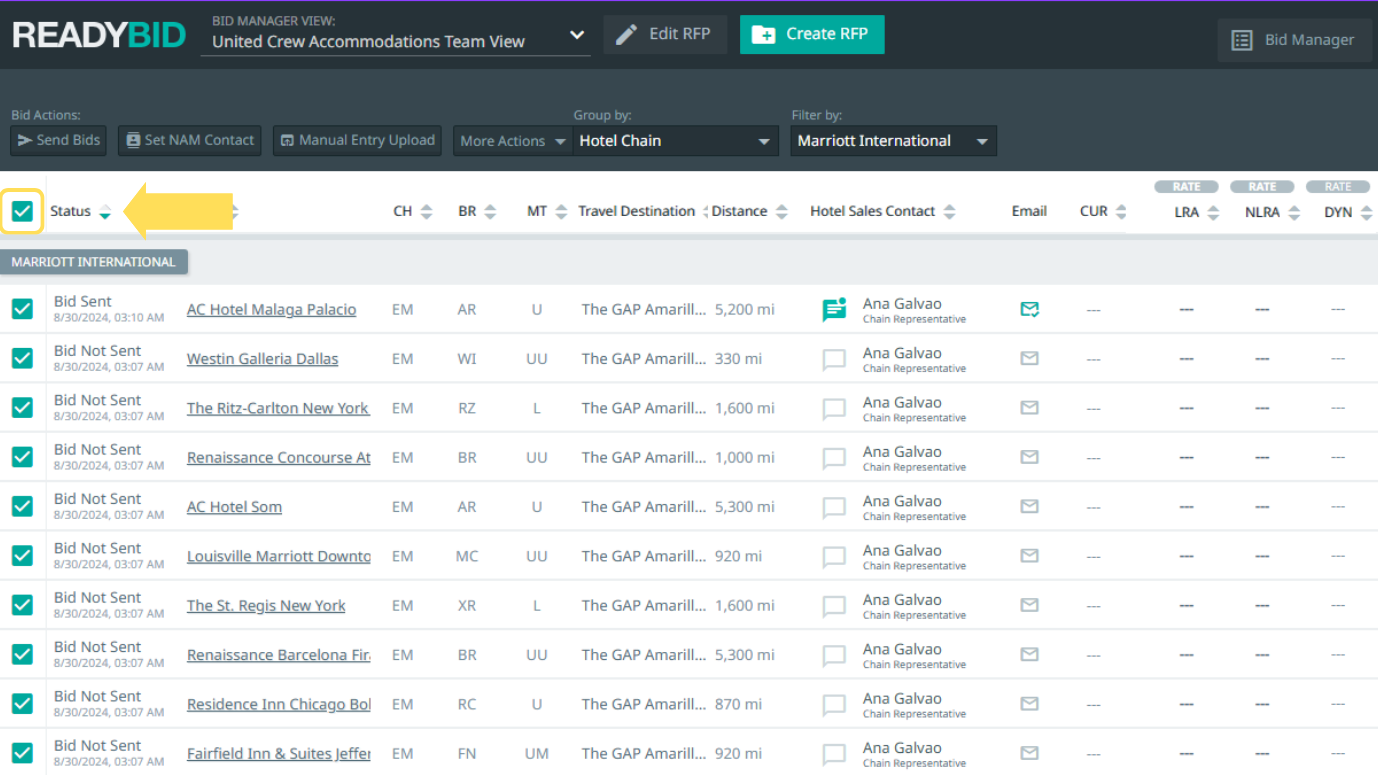Open Bid Manager View team dropdown
The height and width of the screenshot is (775, 1378).
click(x=396, y=41)
